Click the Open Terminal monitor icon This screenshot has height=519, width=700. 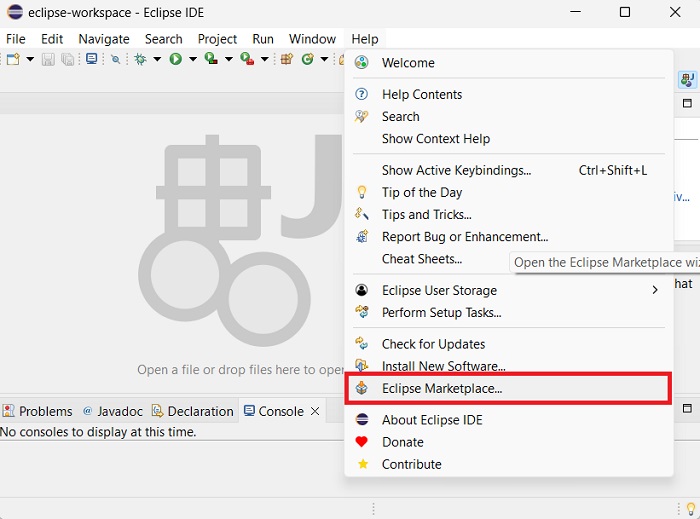point(92,59)
